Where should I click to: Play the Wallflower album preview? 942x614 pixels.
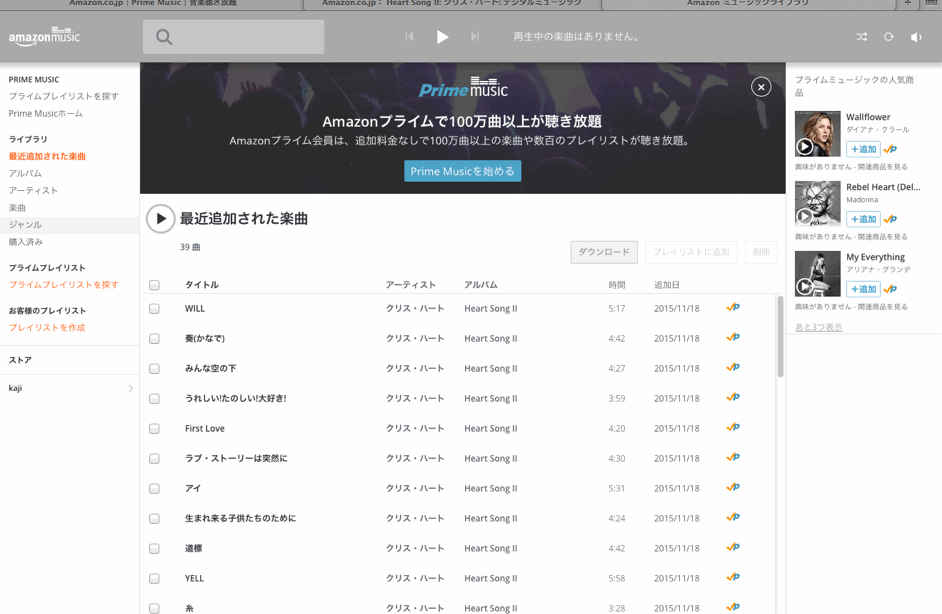click(804, 146)
